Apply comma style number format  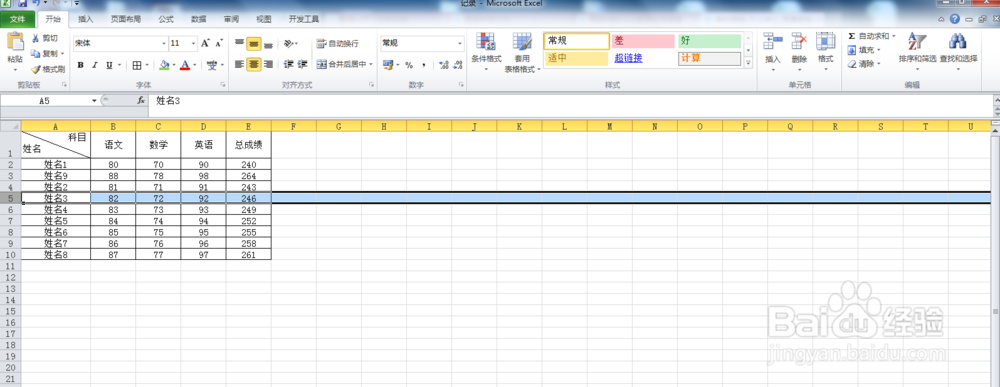click(423, 65)
